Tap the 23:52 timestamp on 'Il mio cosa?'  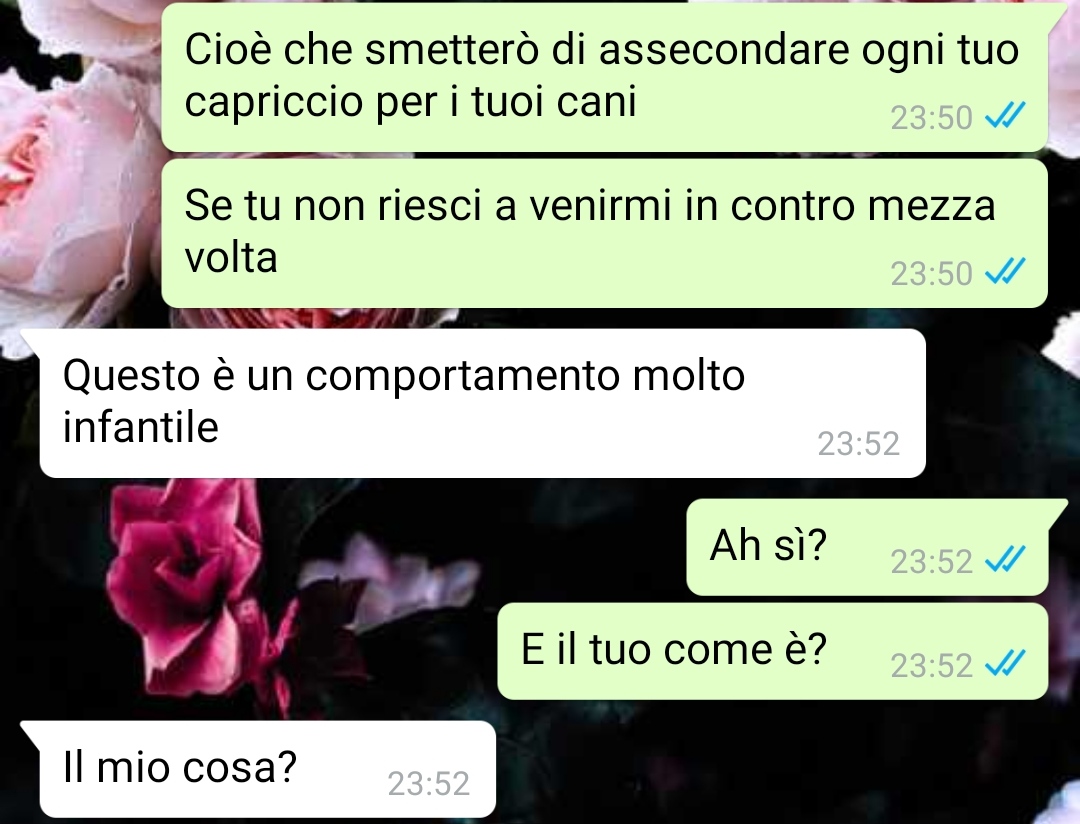point(428,783)
